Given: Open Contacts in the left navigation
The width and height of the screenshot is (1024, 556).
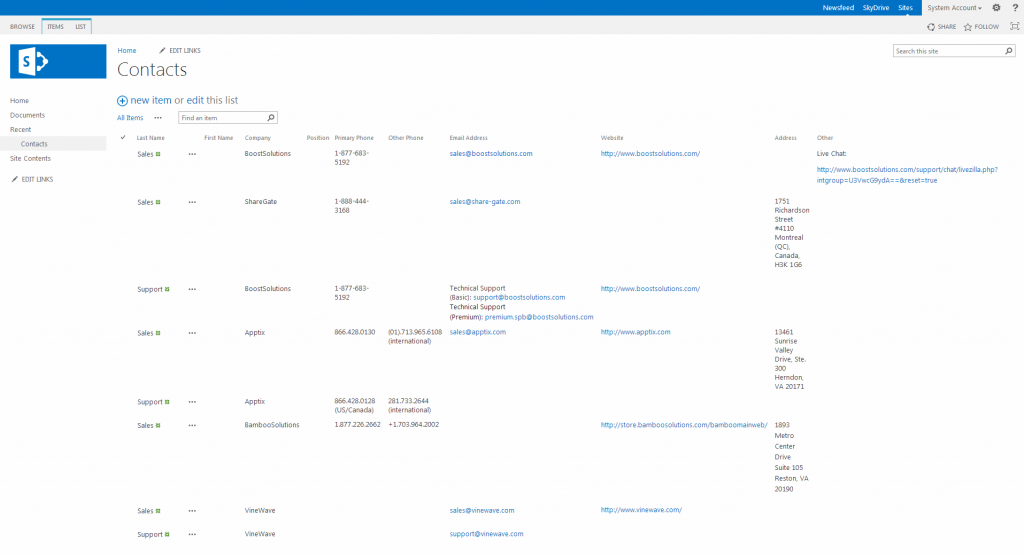Looking at the screenshot, I should [34, 144].
